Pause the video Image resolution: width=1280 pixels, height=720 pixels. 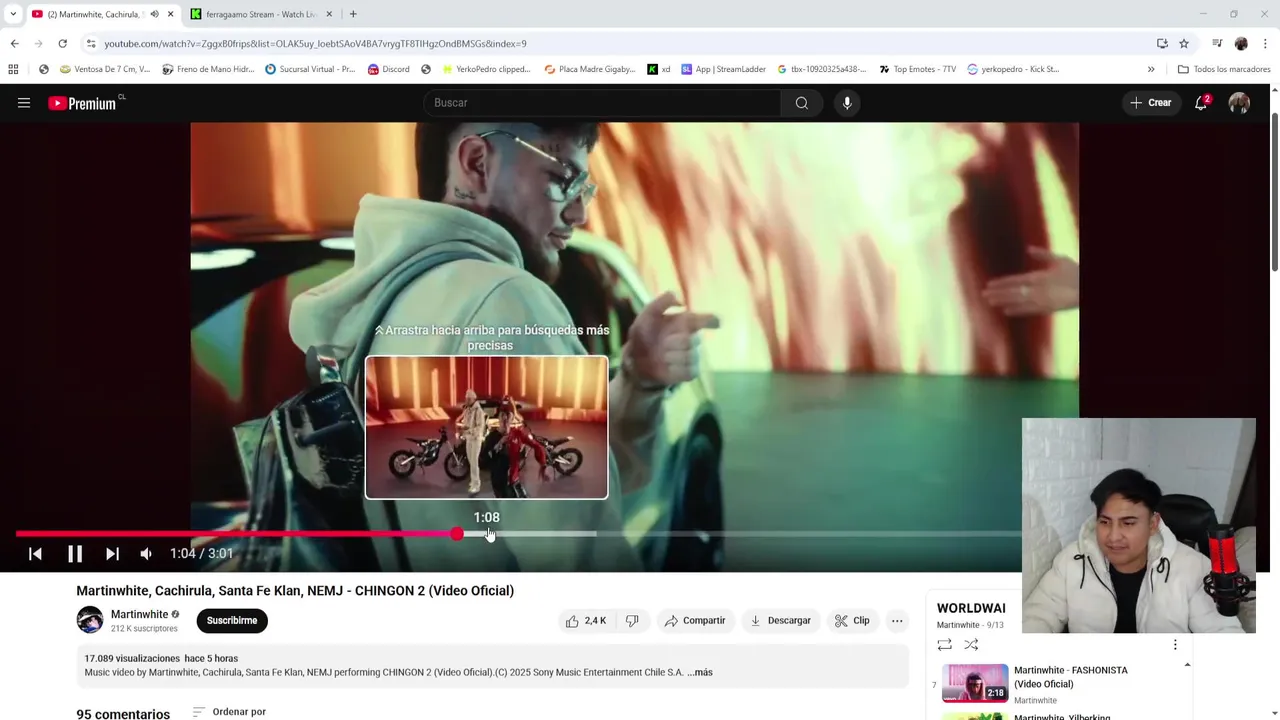75,554
